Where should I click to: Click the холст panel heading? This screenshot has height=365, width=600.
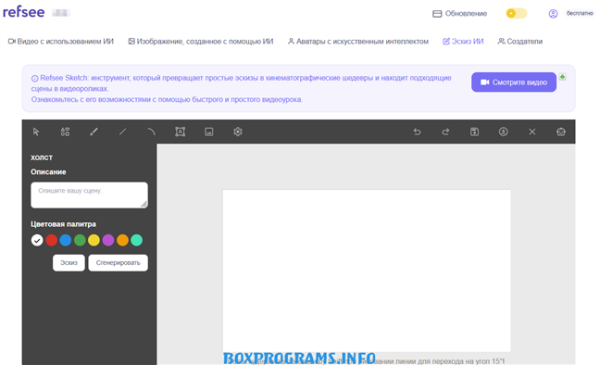(41, 158)
